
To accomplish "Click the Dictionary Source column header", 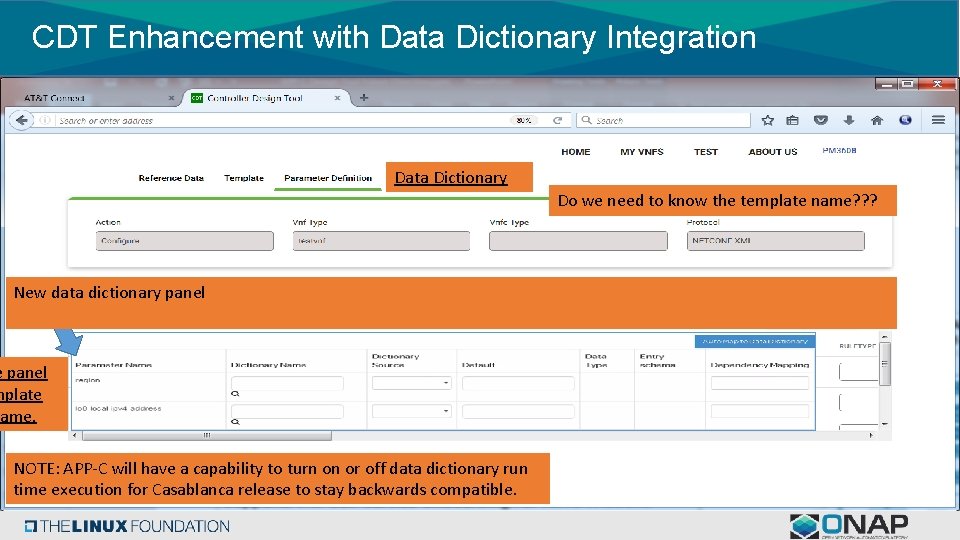I will (396, 360).
